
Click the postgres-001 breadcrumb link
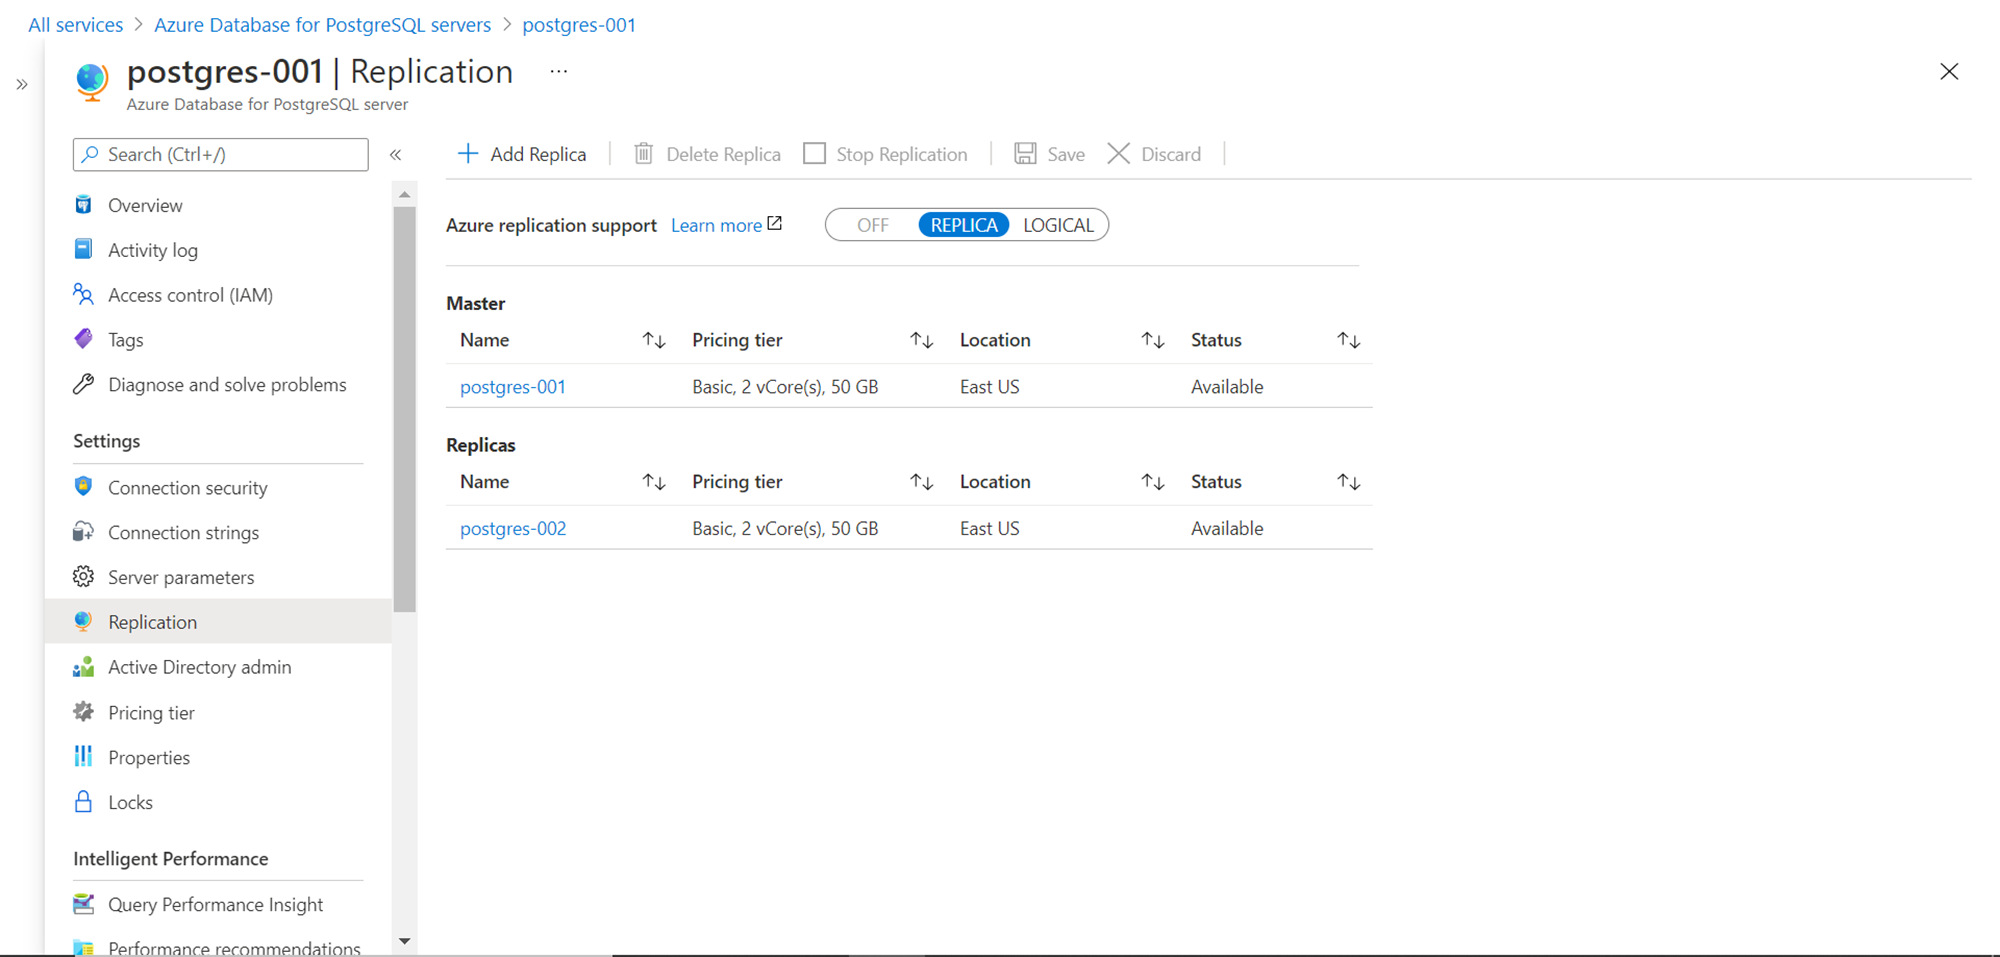point(579,25)
